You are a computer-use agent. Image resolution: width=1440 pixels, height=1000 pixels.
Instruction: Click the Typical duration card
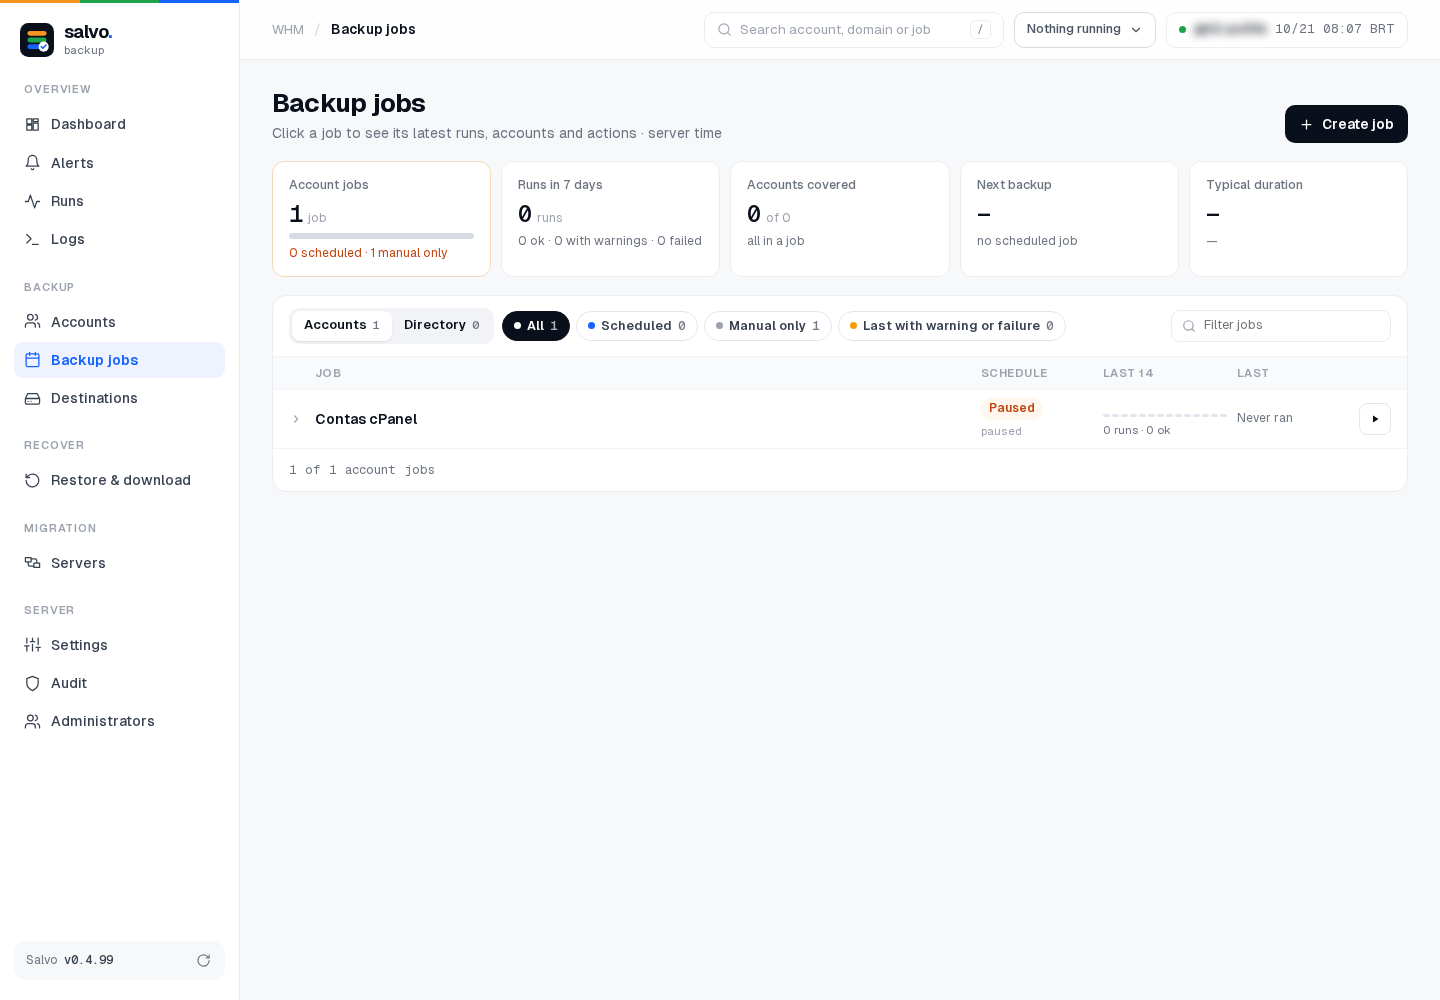1298,219
